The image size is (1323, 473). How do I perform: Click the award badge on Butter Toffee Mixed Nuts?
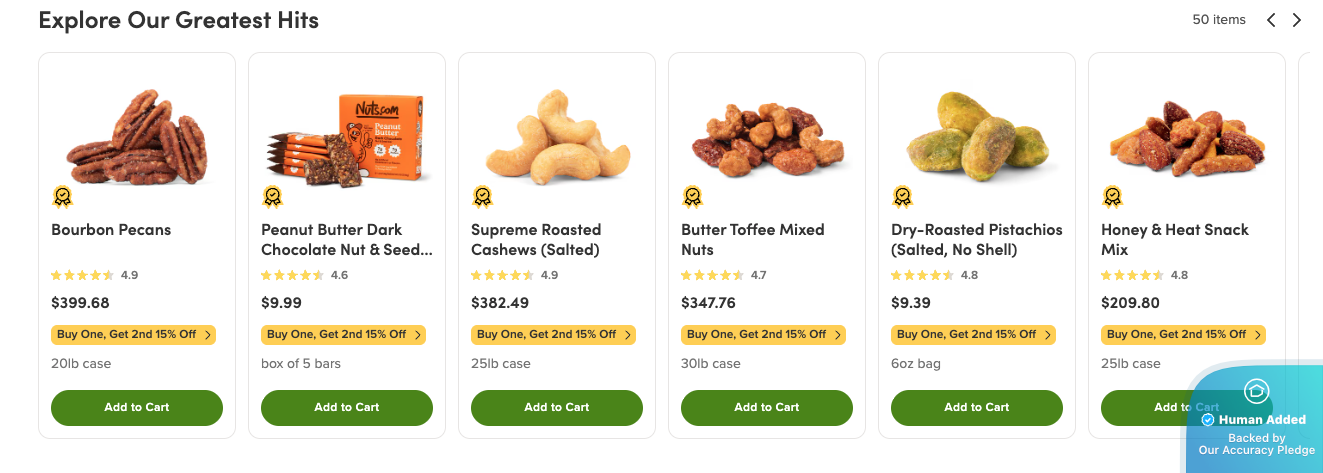(693, 197)
